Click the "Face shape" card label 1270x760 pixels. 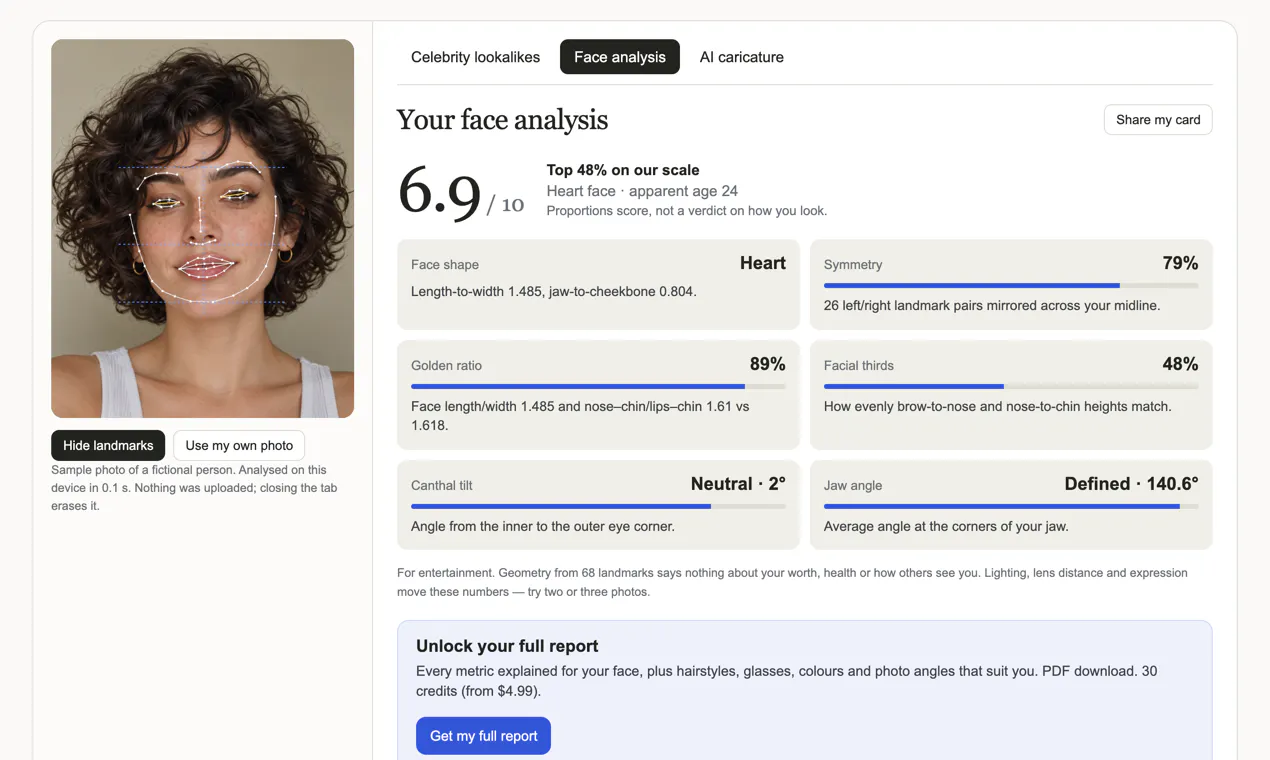click(x=445, y=265)
